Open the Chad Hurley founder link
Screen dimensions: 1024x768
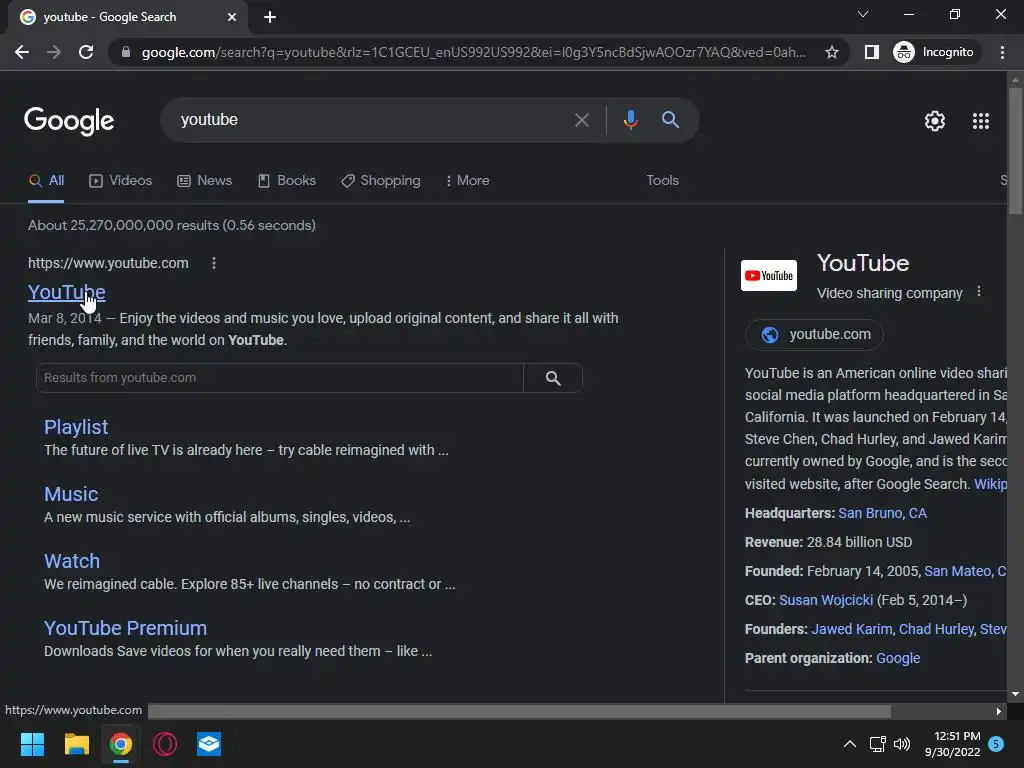936,630
